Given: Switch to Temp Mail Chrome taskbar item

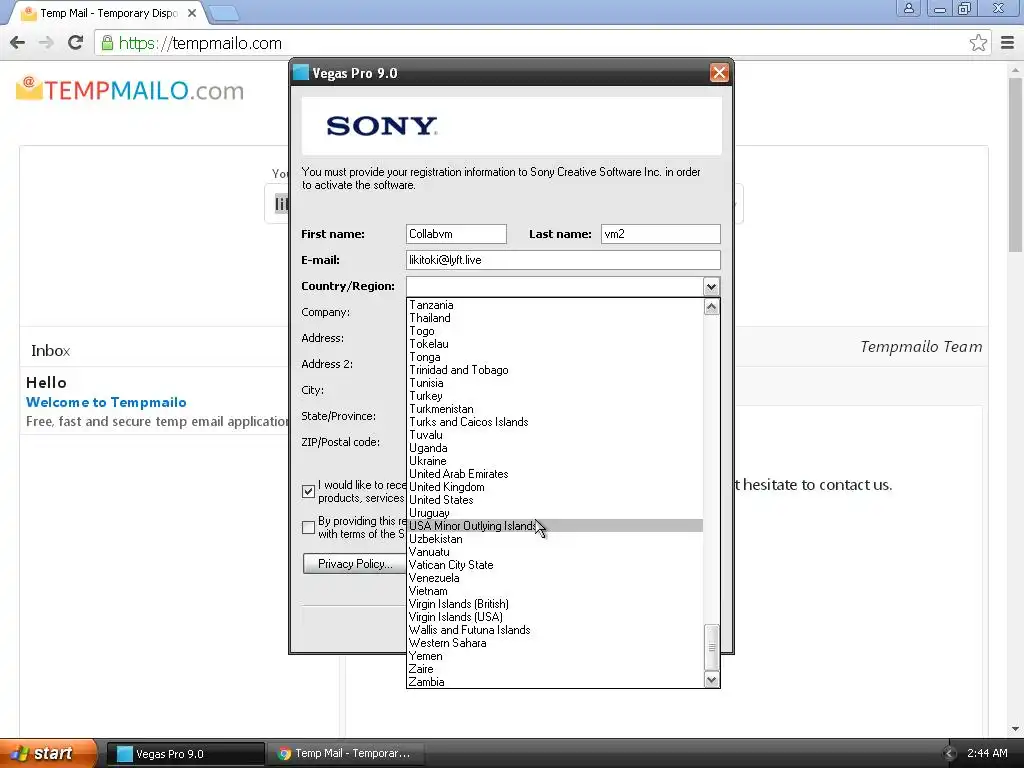Looking at the screenshot, I should click(x=346, y=754).
